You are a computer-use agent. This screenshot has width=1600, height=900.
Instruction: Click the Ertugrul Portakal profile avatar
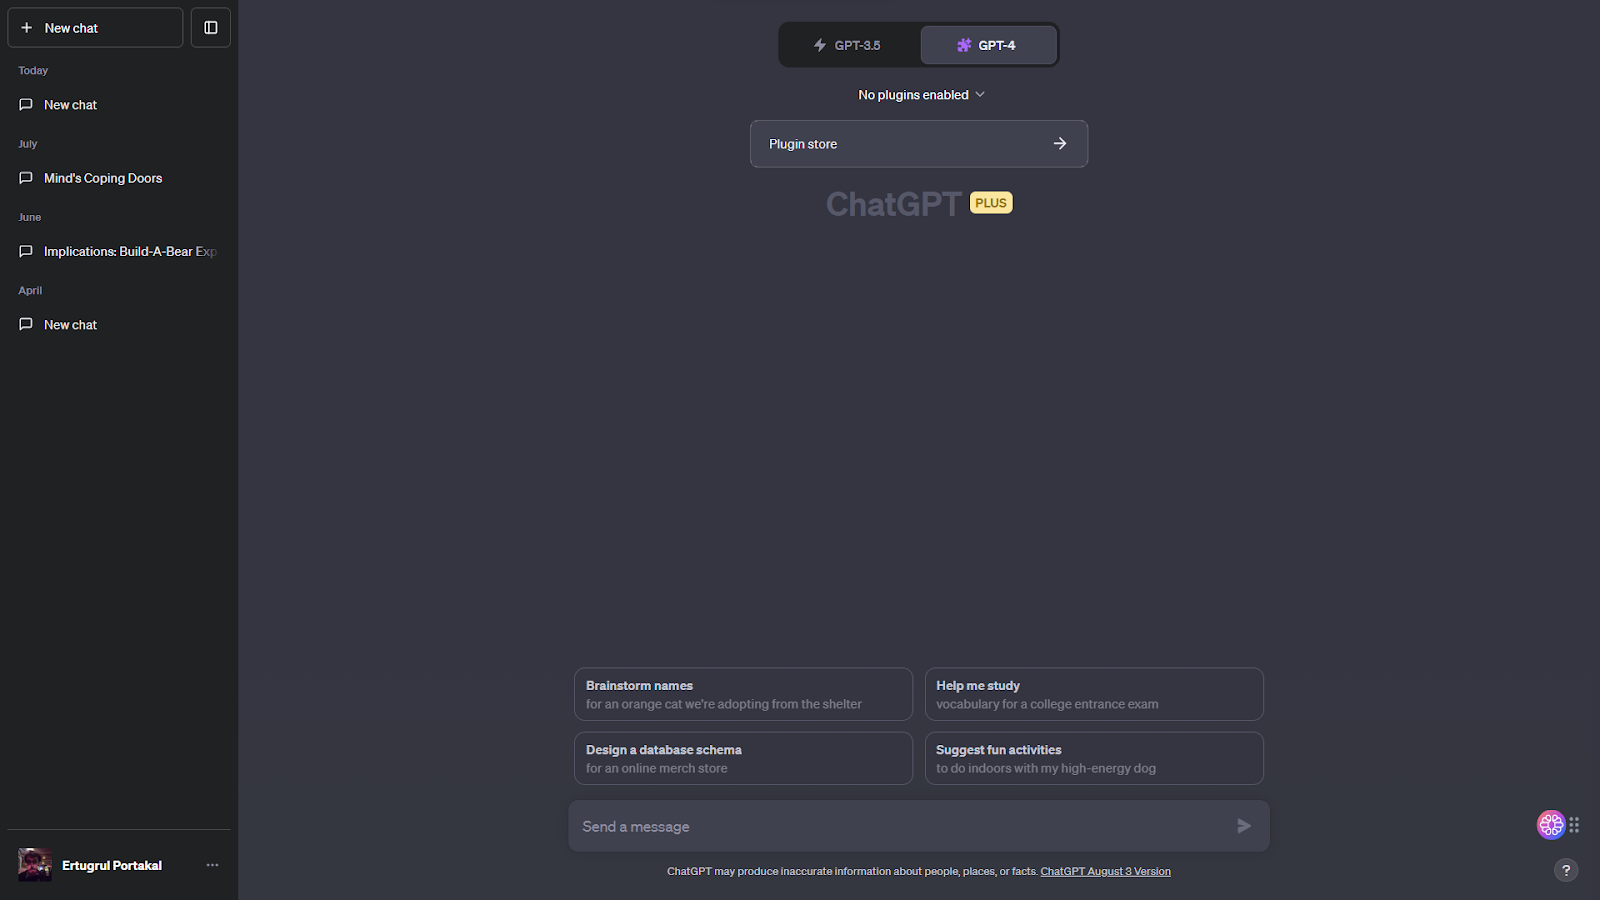(35, 865)
